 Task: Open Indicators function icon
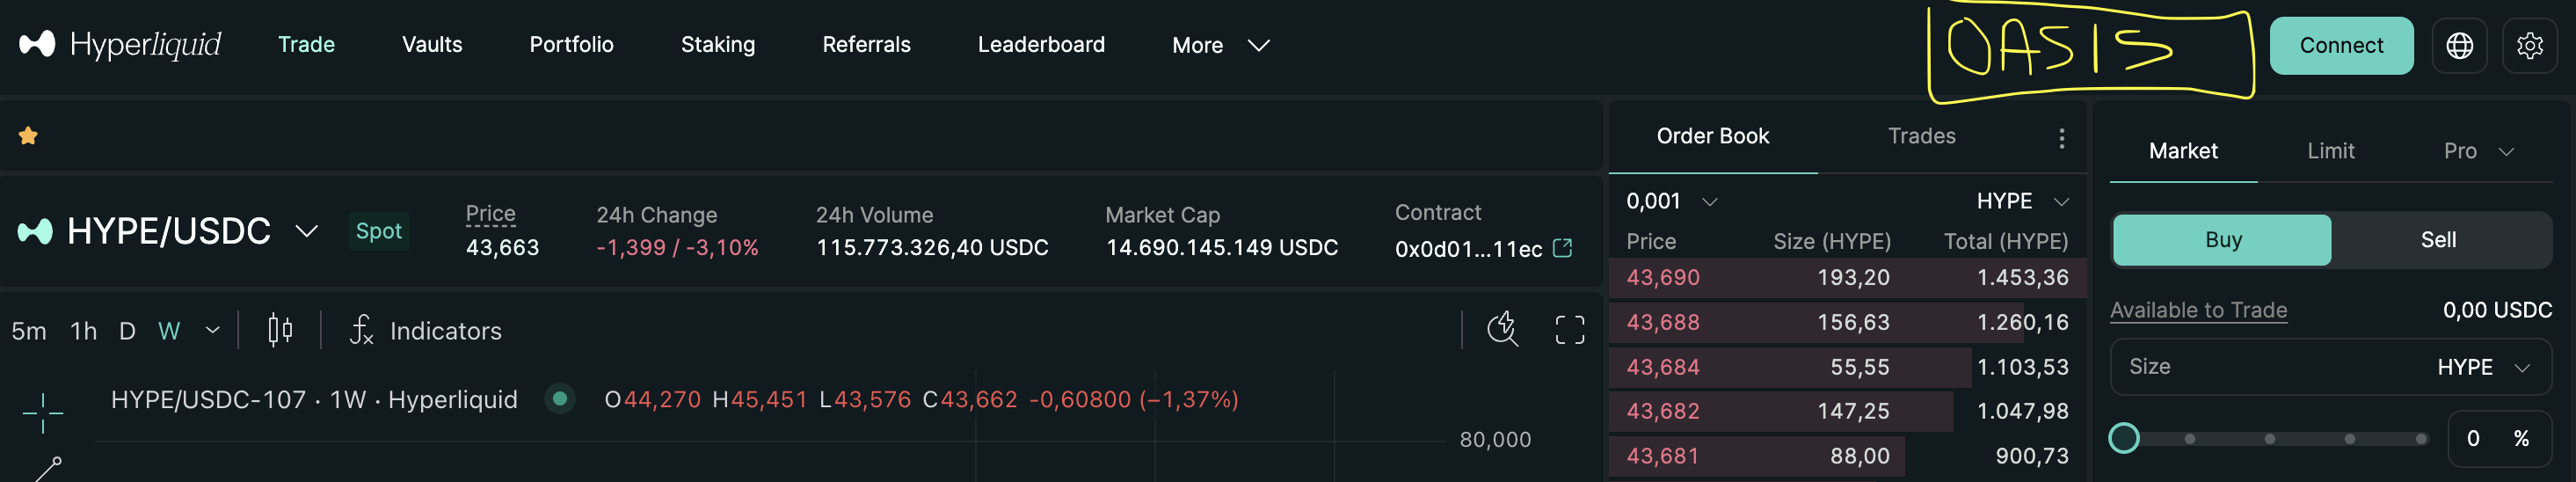[361, 330]
